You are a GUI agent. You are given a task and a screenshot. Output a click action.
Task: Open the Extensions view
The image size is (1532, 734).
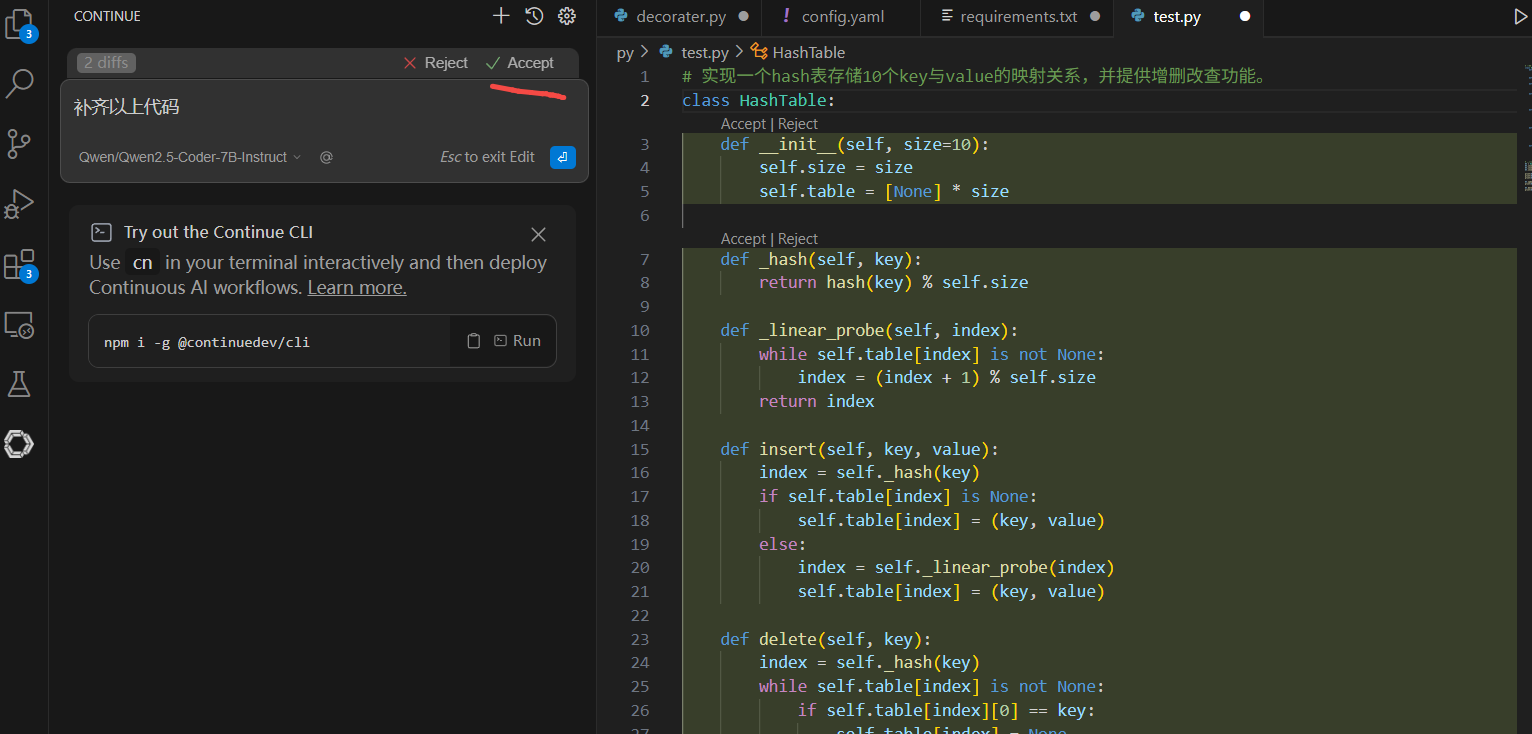point(20,265)
